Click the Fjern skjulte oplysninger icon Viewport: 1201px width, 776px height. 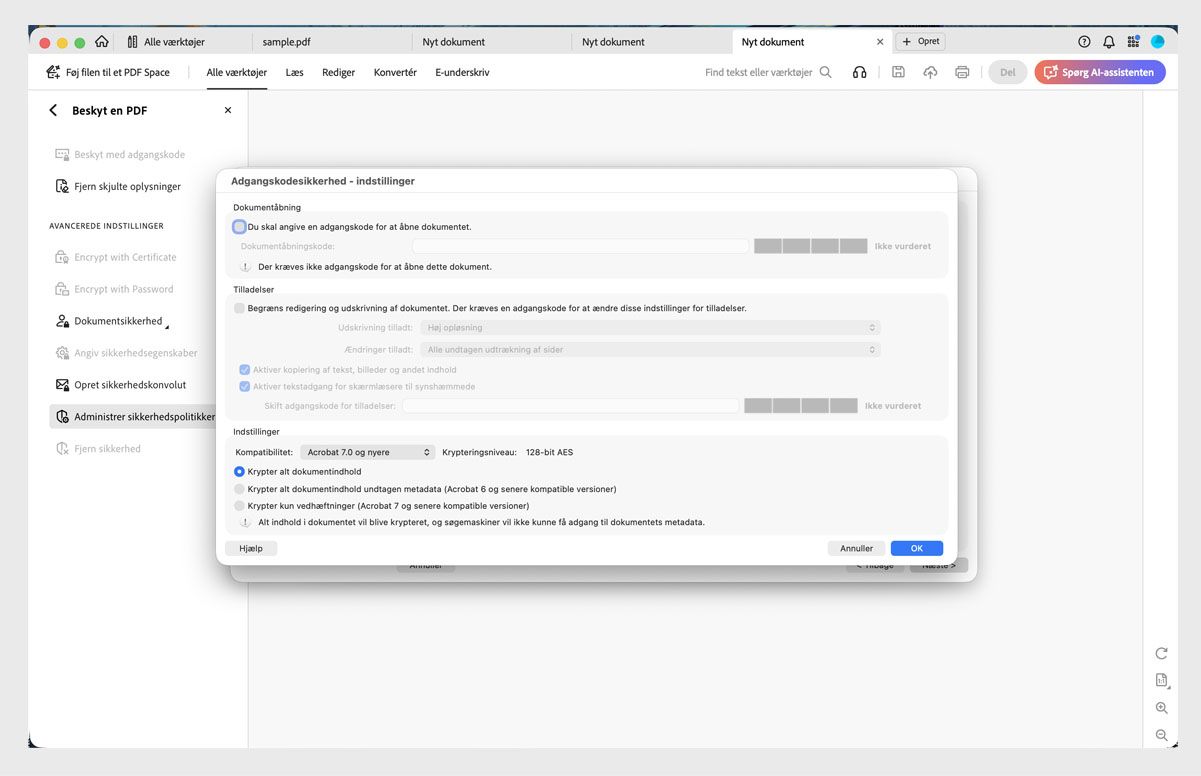[62, 187]
